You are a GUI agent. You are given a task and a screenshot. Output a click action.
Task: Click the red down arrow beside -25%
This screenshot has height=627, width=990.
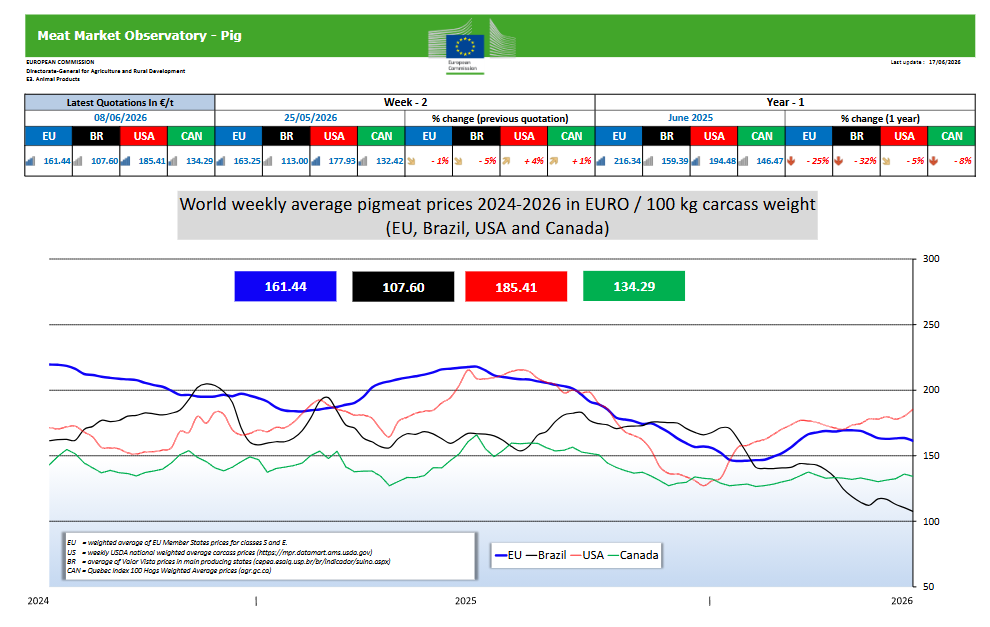pyautogui.click(x=791, y=161)
